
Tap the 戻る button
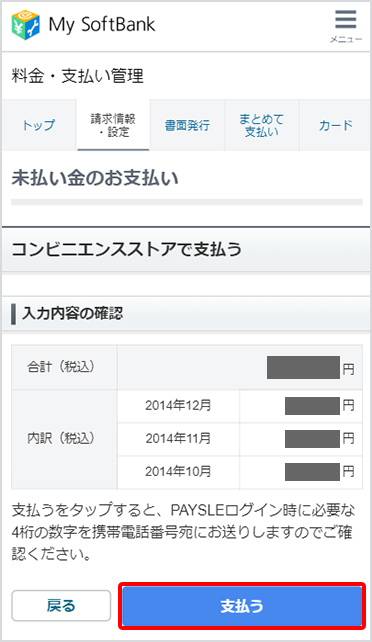[x=61, y=606]
